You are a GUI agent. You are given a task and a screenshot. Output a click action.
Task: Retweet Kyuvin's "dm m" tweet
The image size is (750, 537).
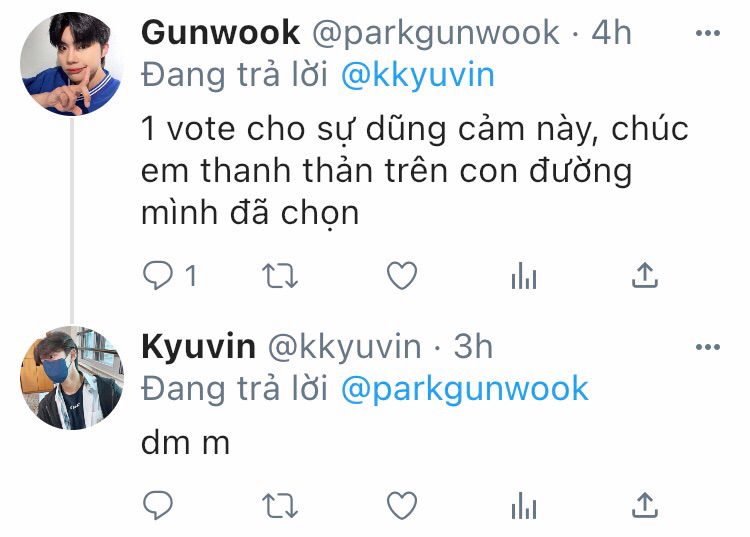click(280, 506)
